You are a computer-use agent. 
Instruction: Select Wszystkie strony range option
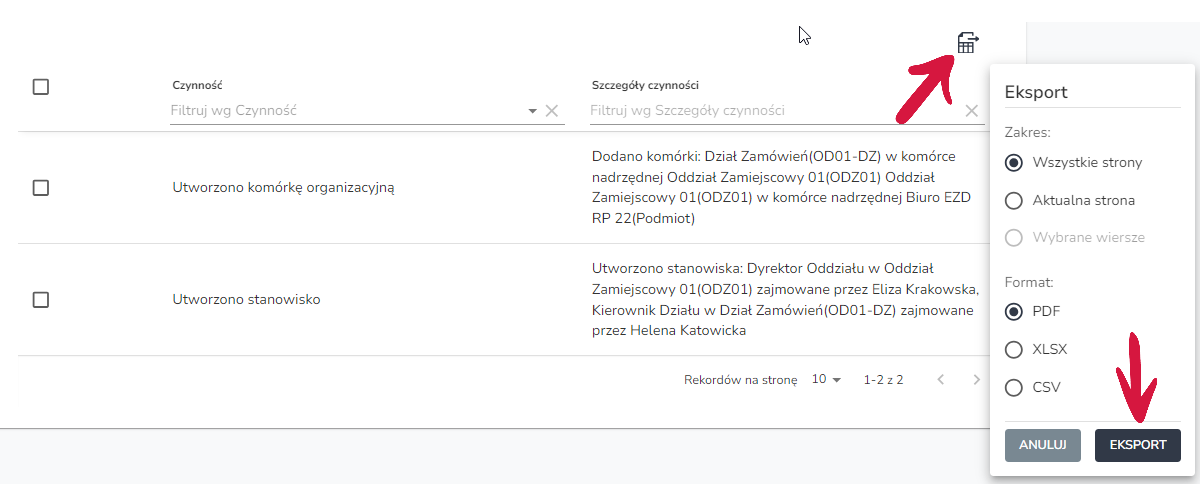1014,162
